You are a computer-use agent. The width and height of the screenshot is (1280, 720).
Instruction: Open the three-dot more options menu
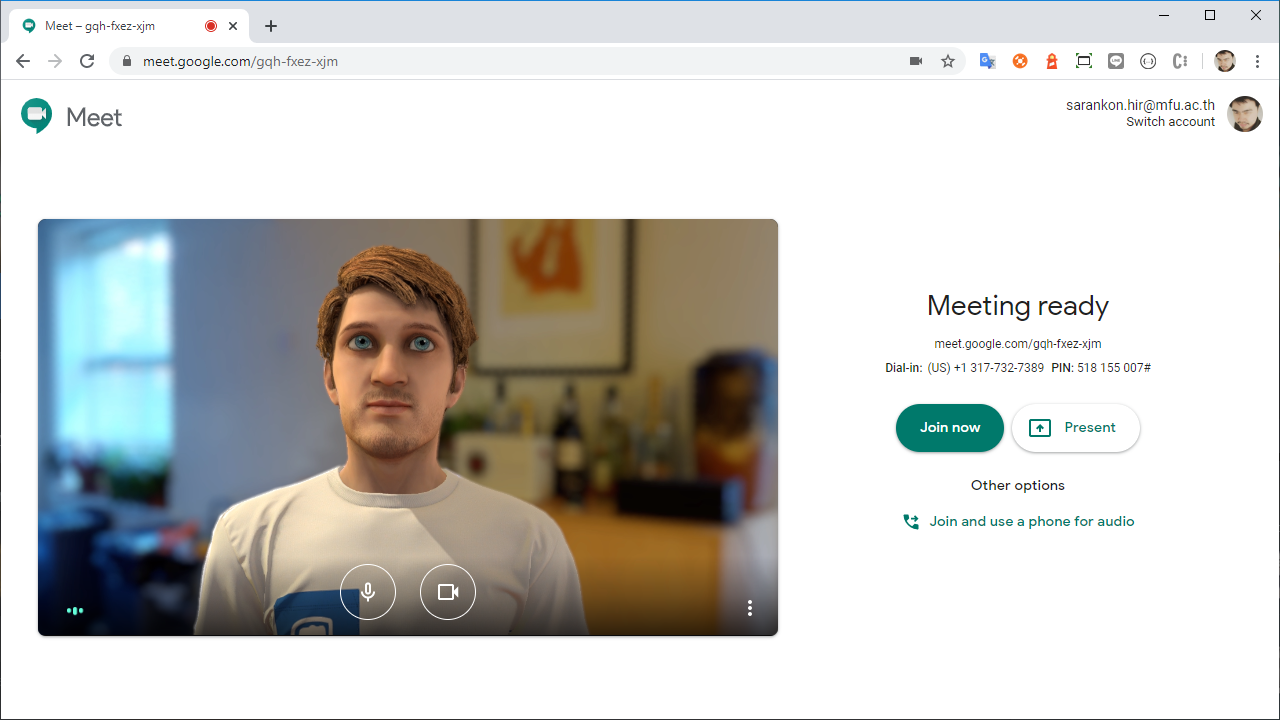tap(750, 608)
